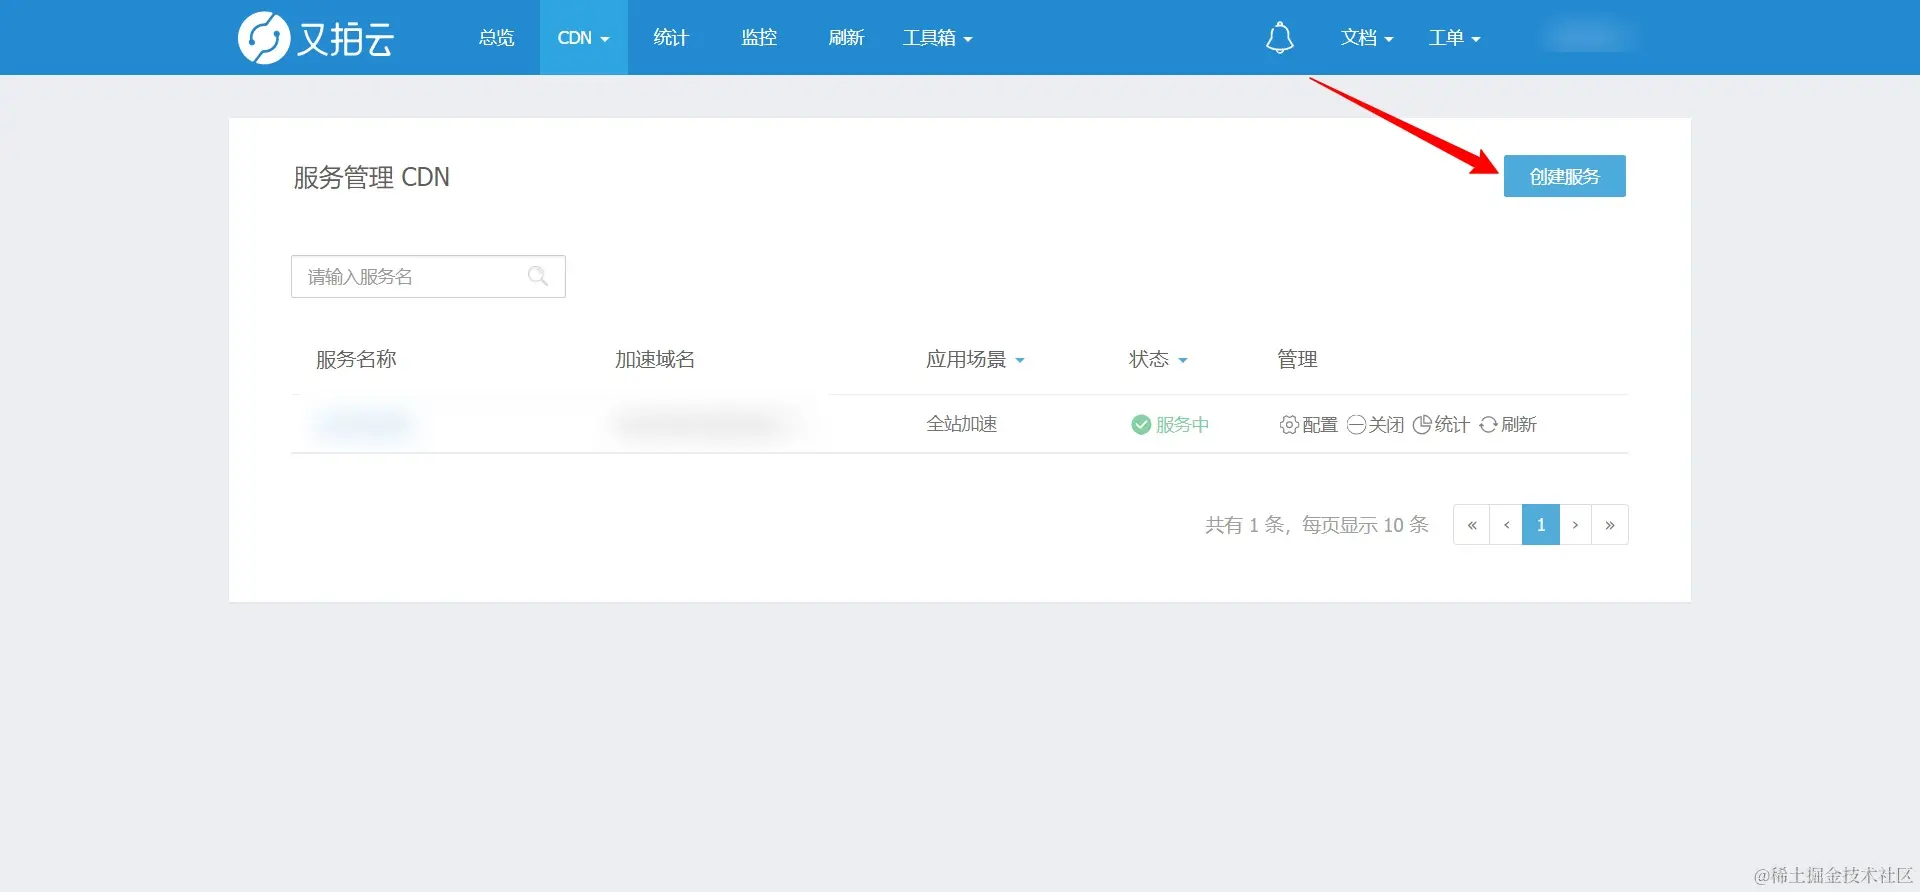Image resolution: width=1920 pixels, height=892 pixels.
Task: Go to next page
Action: [1575, 525]
